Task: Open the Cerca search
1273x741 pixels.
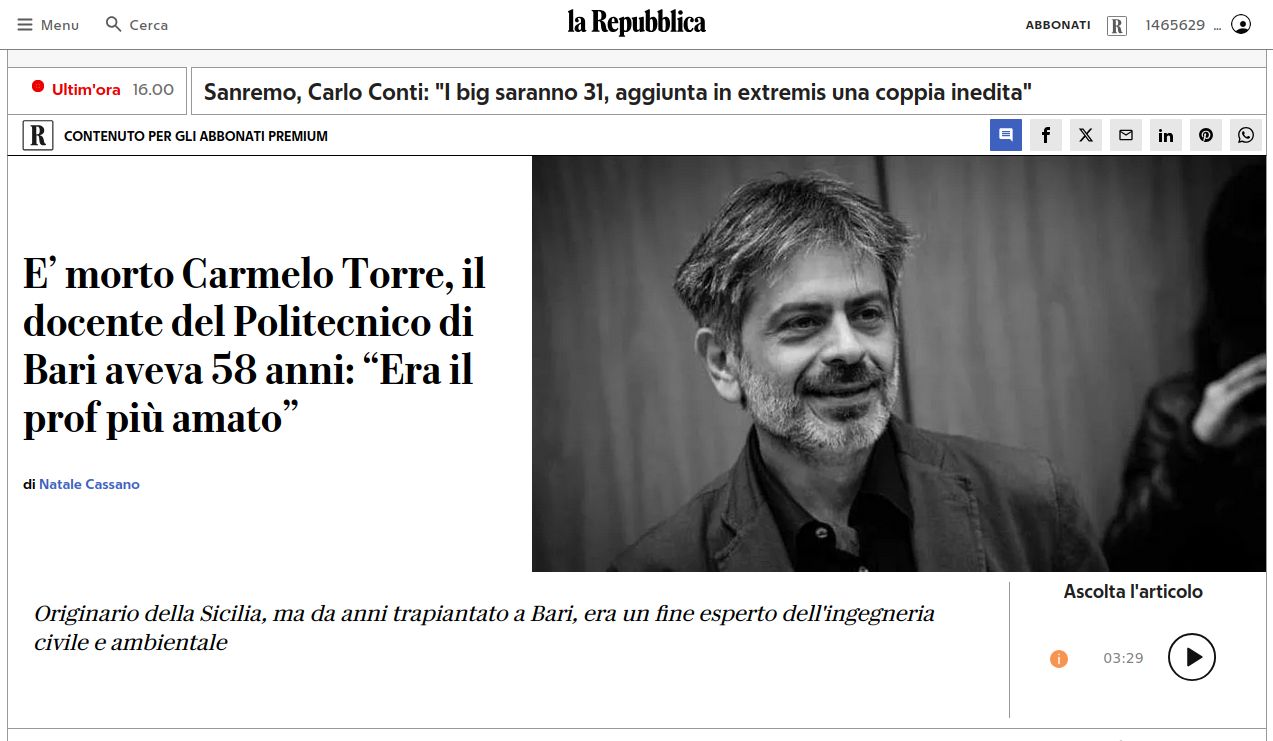Action: coord(137,24)
